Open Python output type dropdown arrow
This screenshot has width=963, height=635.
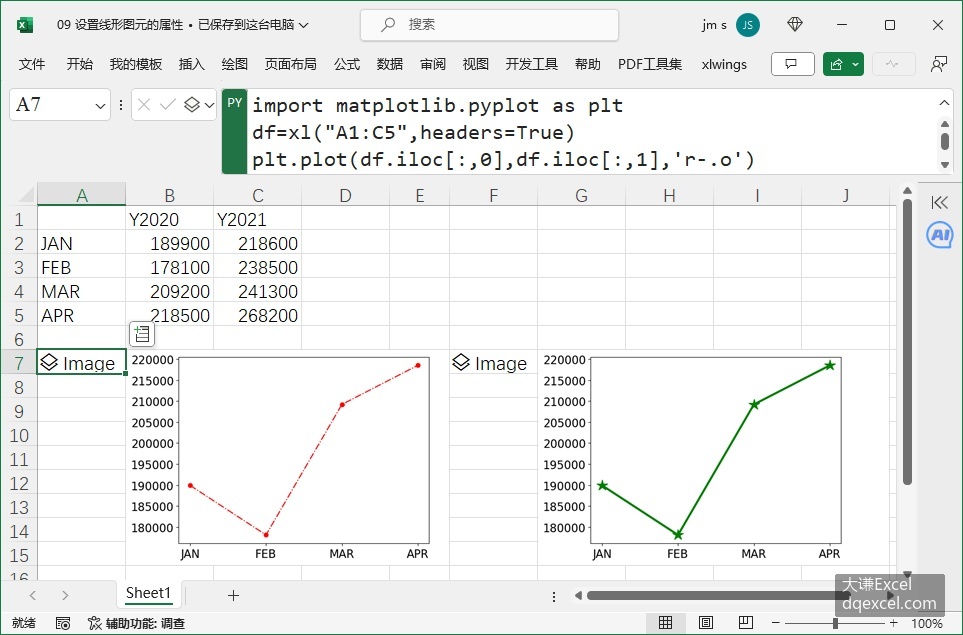click(x=209, y=106)
